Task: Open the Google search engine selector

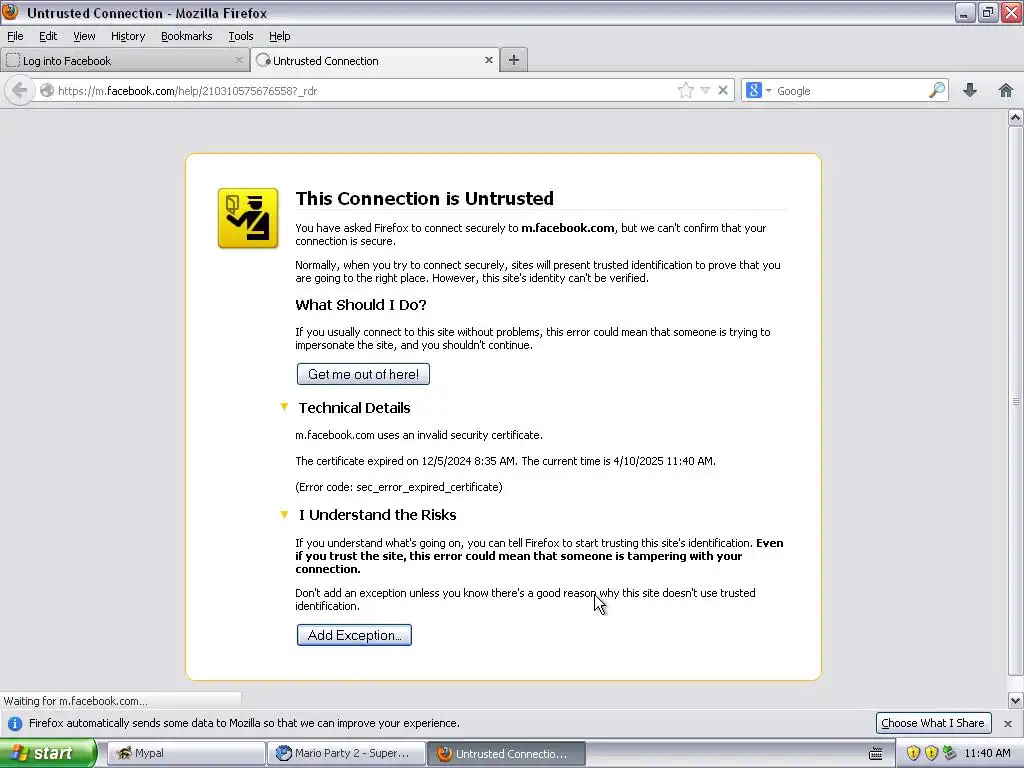Action: (759, 90)
